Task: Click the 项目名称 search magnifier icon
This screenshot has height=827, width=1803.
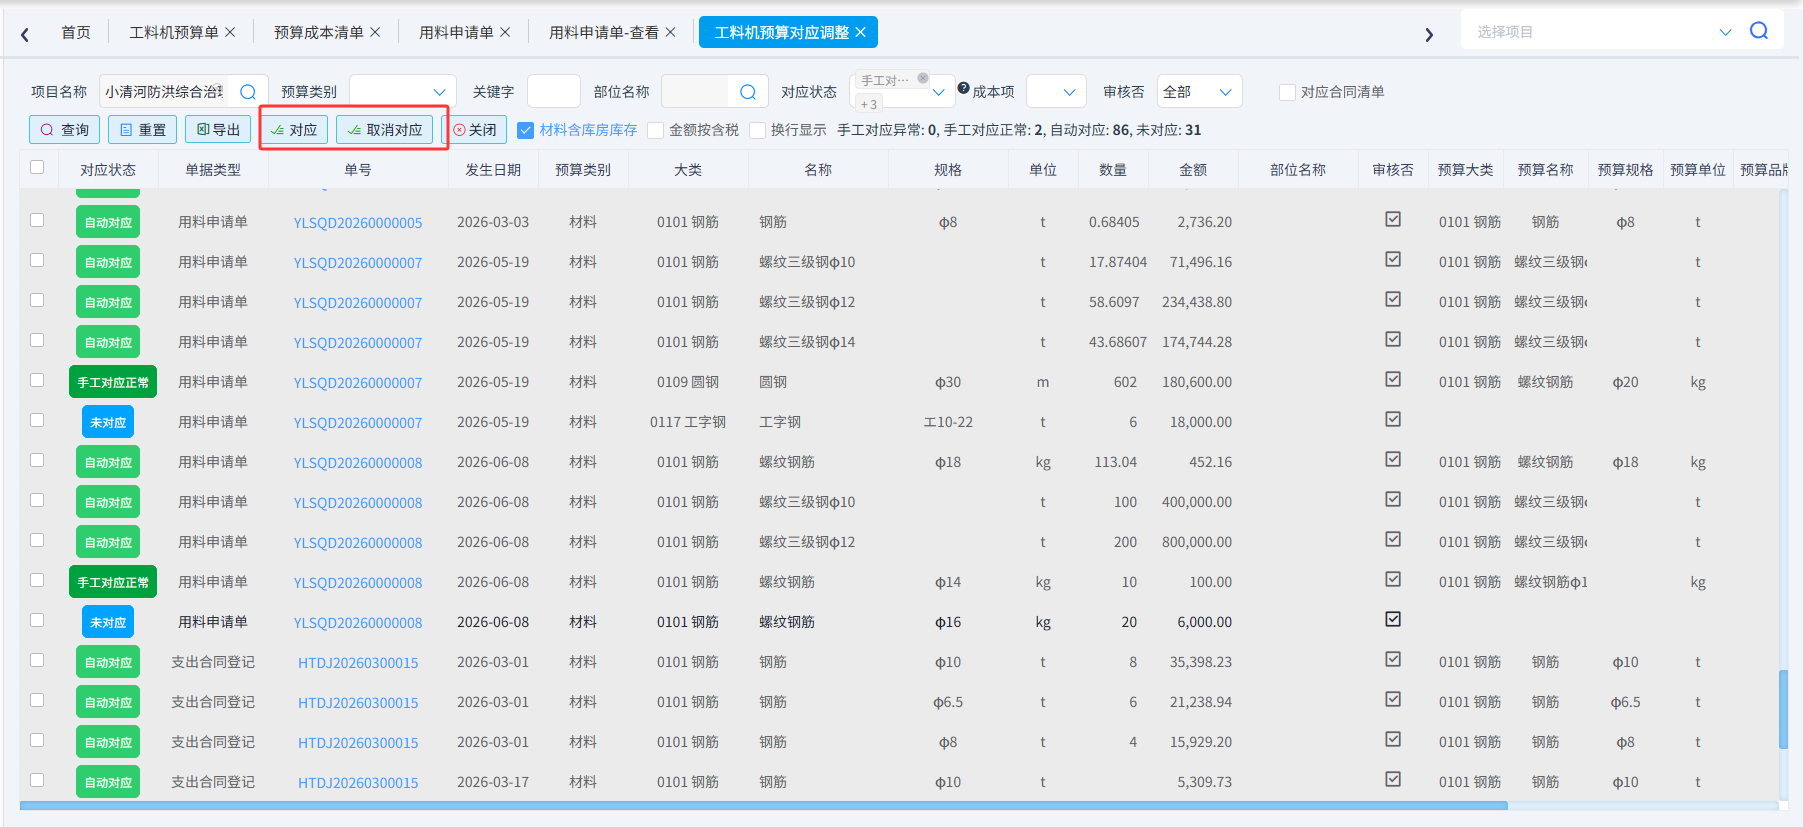Action: (x=248, y=92)
